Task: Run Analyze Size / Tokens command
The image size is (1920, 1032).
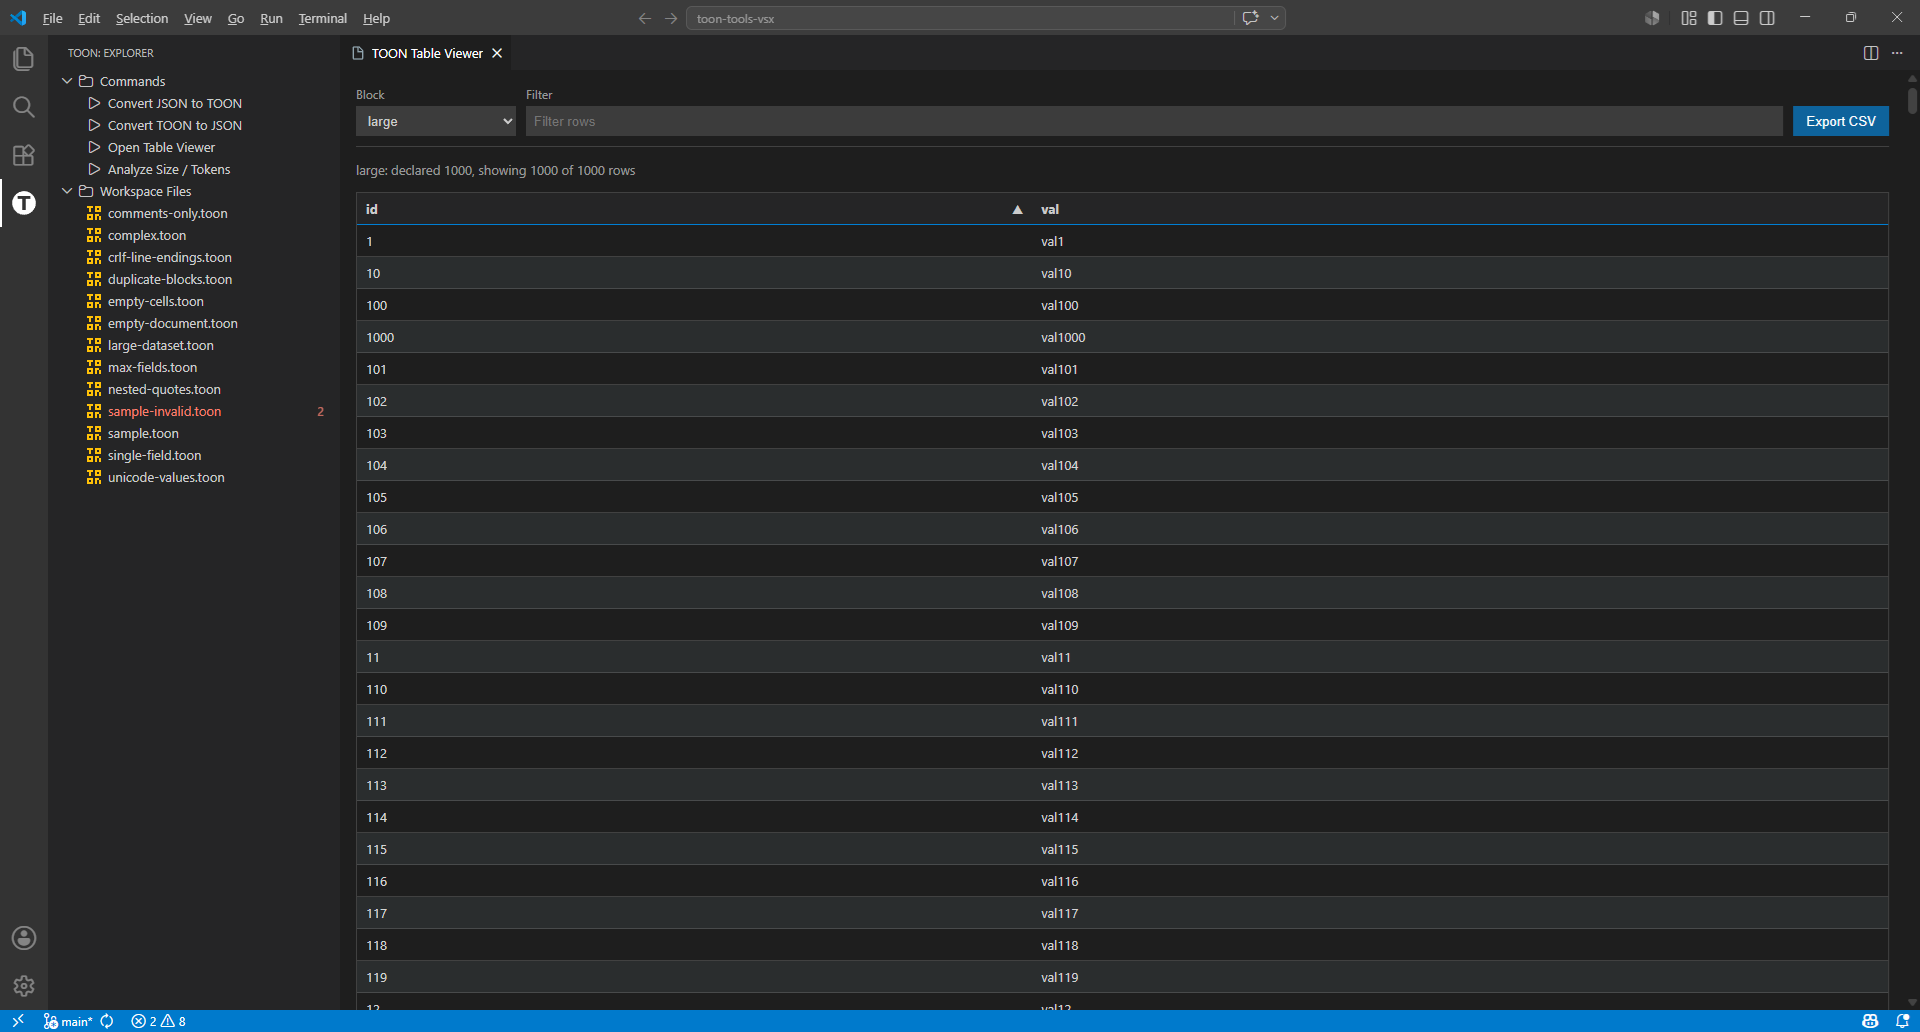Action: pyautogui.click(x=169, y=169)
